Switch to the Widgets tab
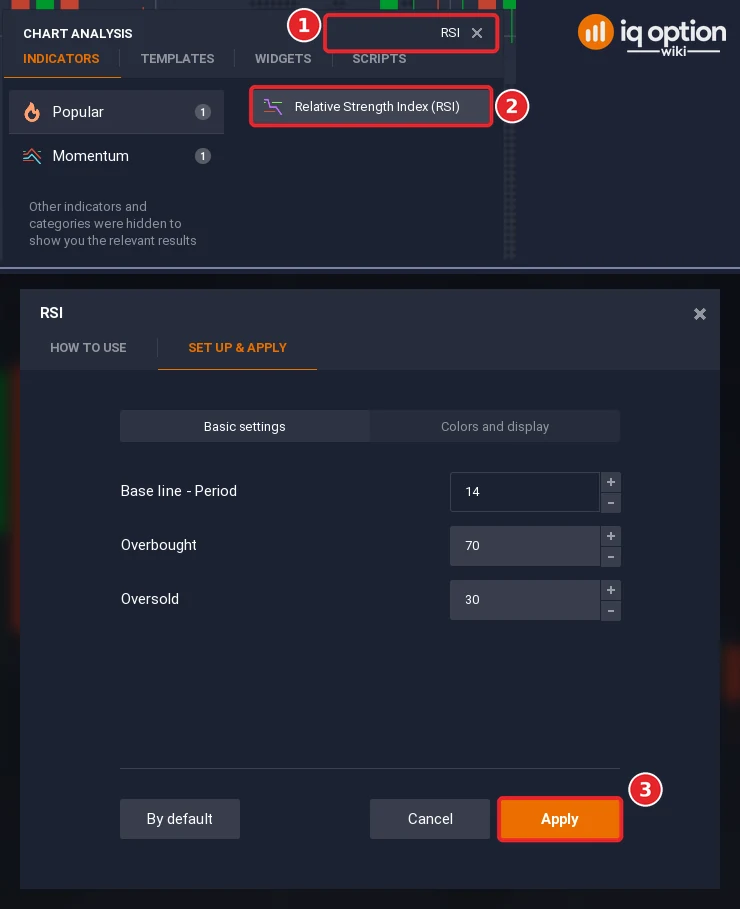 (x=283, y=59)
